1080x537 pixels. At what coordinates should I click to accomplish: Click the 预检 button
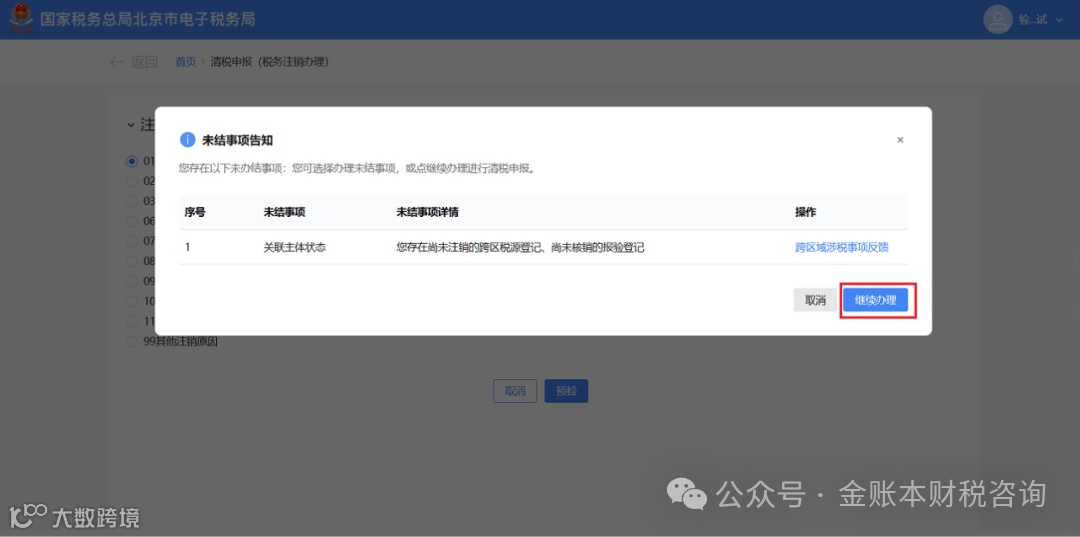pos(566,391)
